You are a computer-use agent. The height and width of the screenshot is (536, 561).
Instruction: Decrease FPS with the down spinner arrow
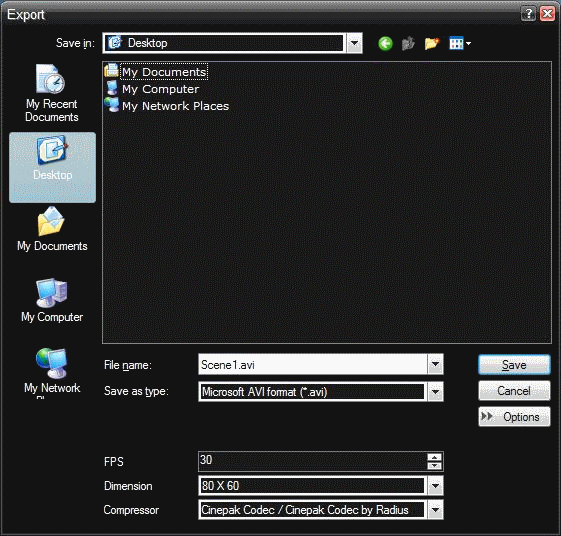(x=435, y=466)
